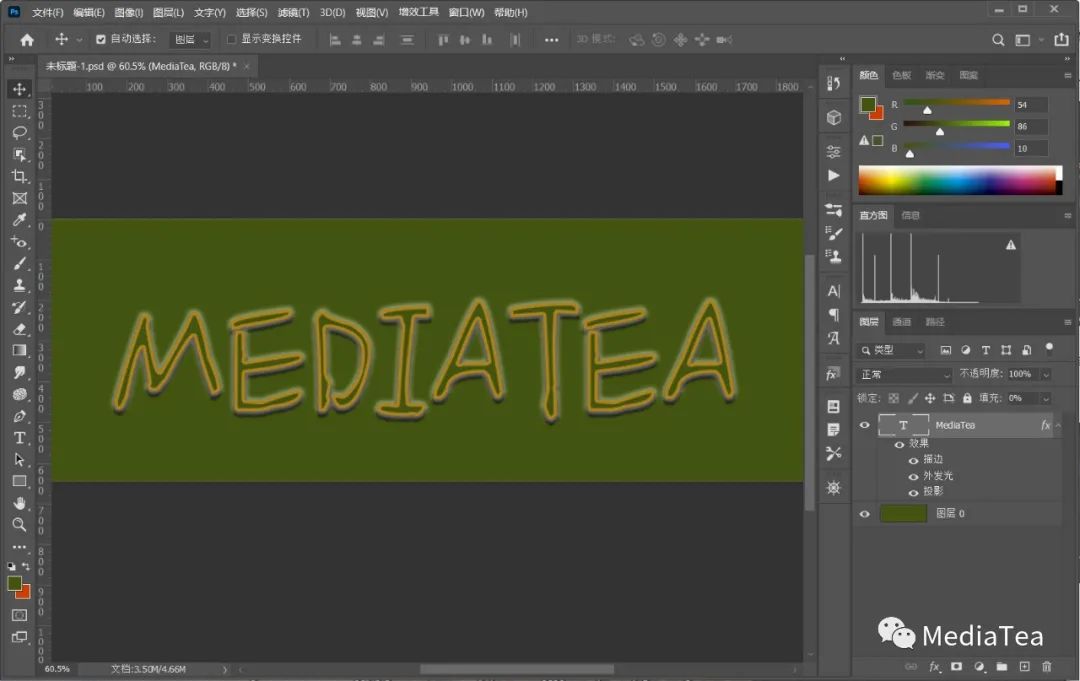The image size is (1080, 681).
Task: Open the Paragraph panel icon
Action: tap(833, 315)
